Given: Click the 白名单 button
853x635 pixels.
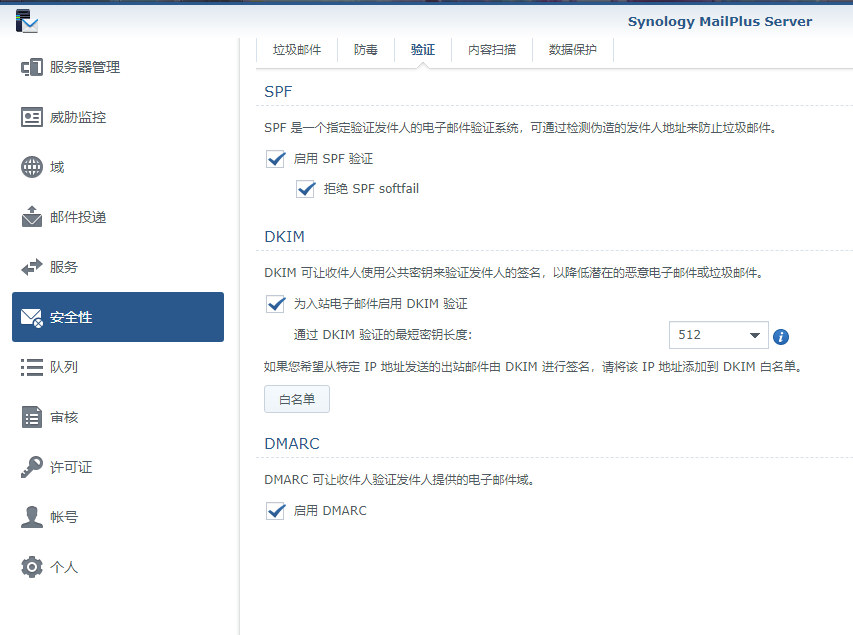Looking at the screenshot, I should tap(297, 400).
